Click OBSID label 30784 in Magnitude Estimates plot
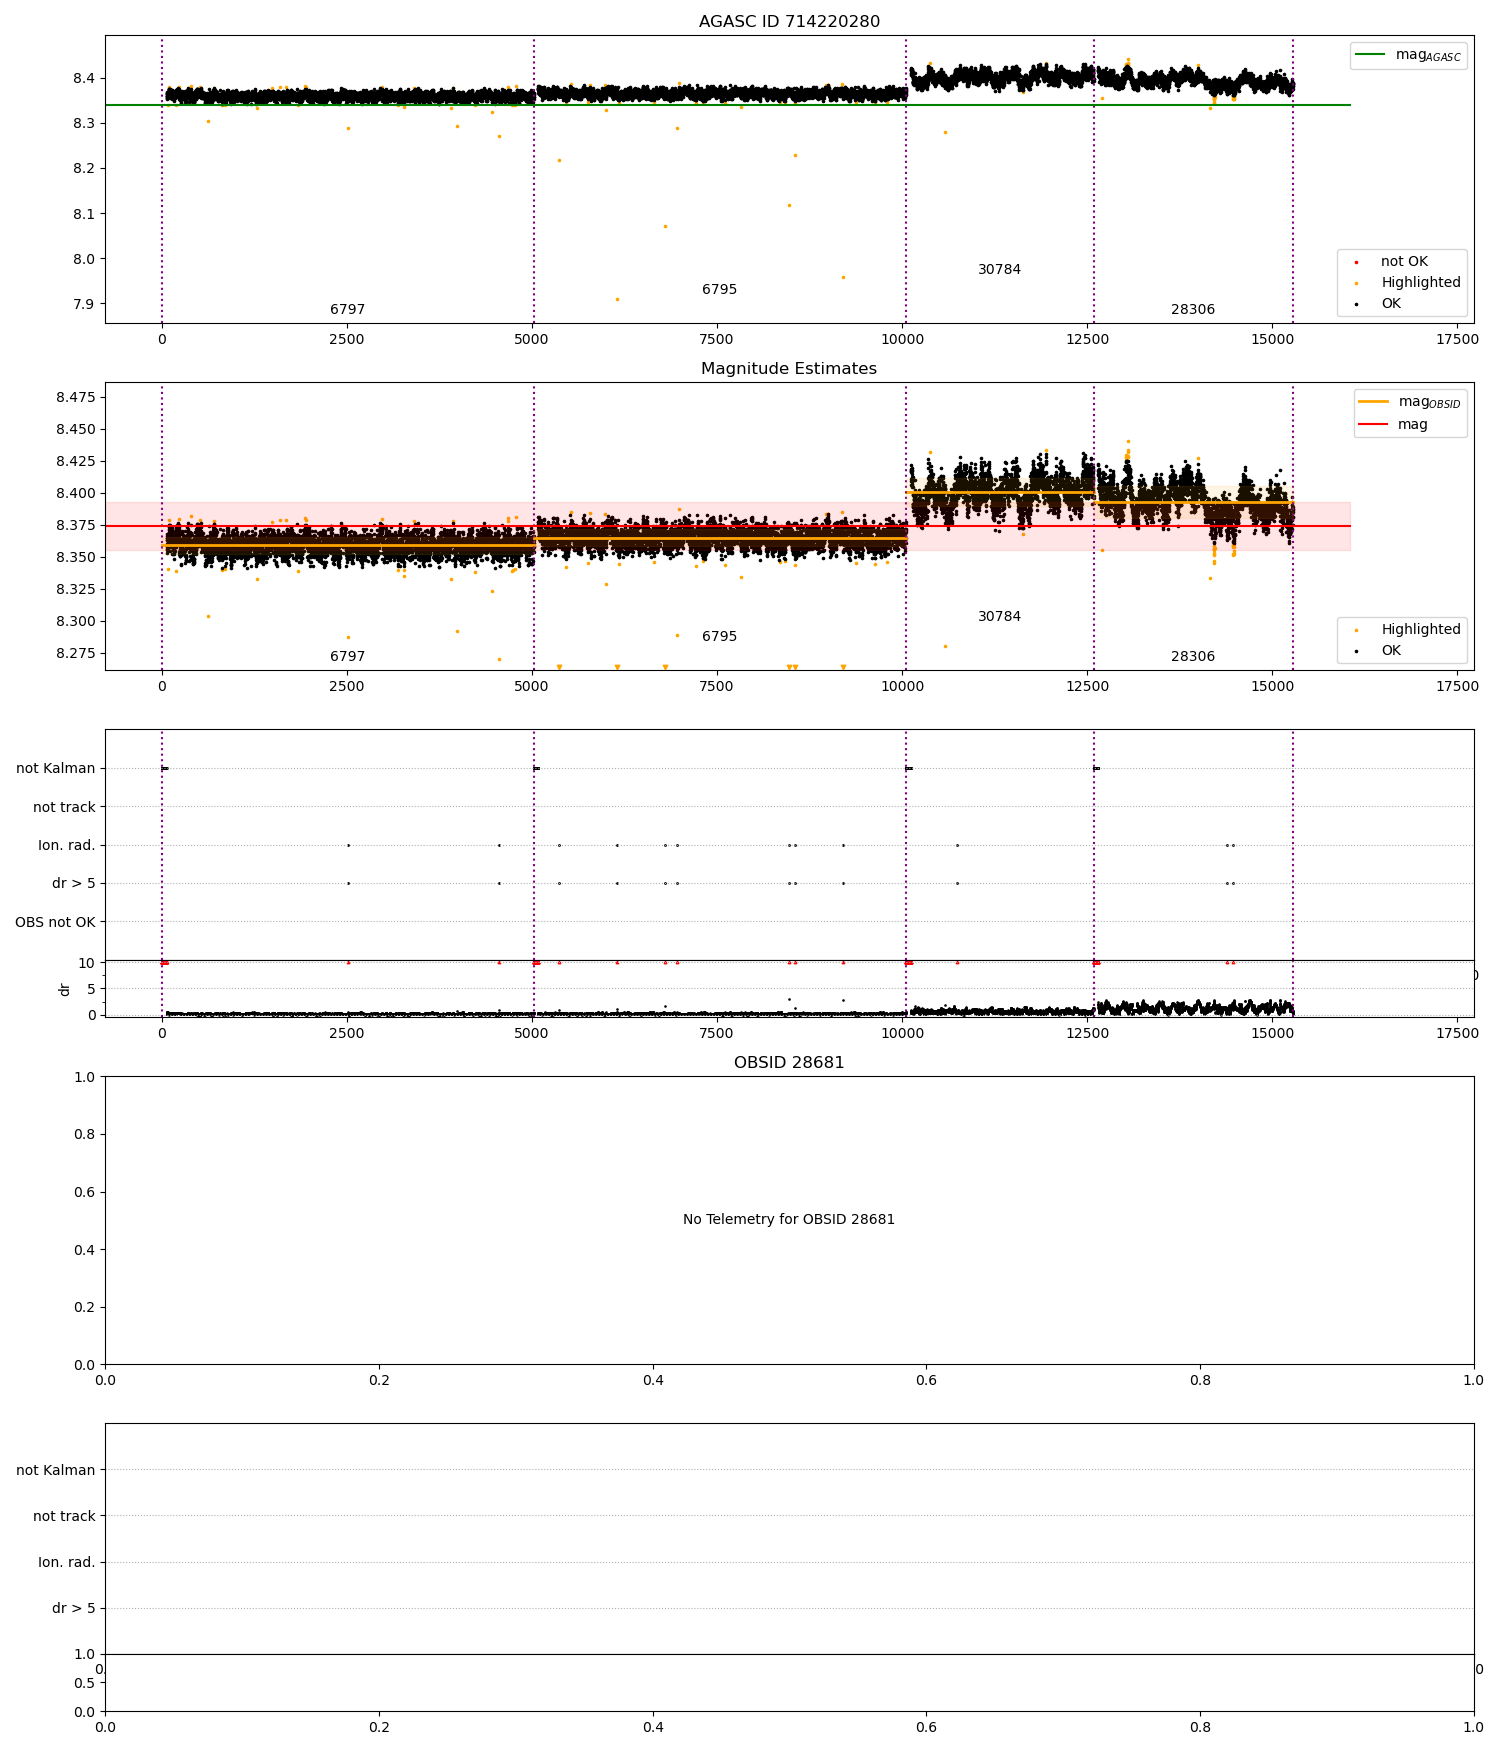The height and width of the screenshot is (1750, 1500). point(999,617)
